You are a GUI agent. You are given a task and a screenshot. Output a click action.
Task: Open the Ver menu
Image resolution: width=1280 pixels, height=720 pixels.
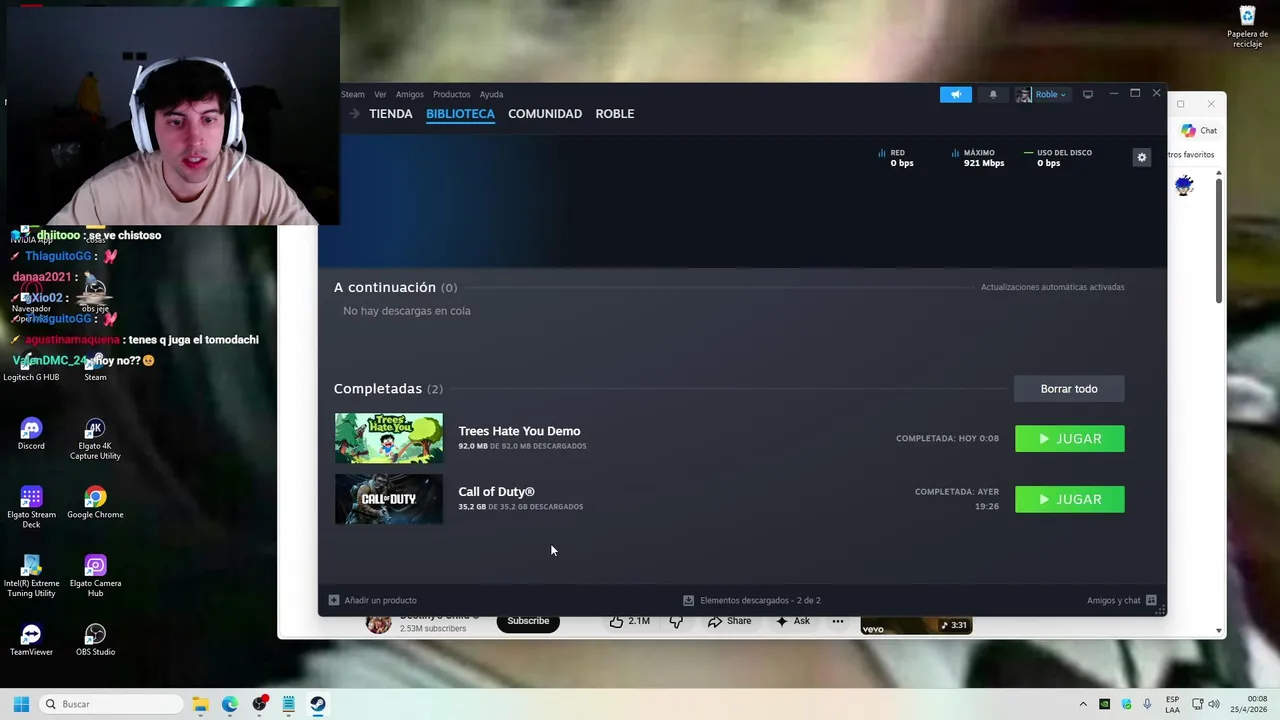pos(380,94)
